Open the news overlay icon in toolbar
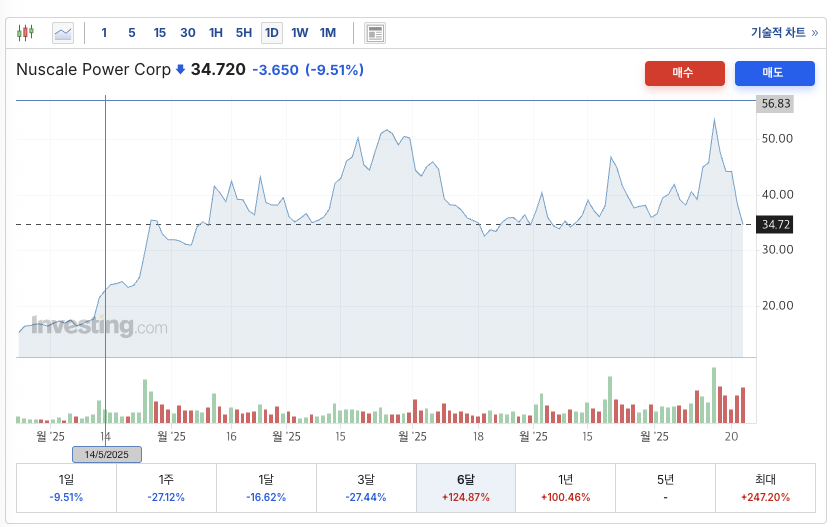The image size is (830, 527). click(375, 33)
